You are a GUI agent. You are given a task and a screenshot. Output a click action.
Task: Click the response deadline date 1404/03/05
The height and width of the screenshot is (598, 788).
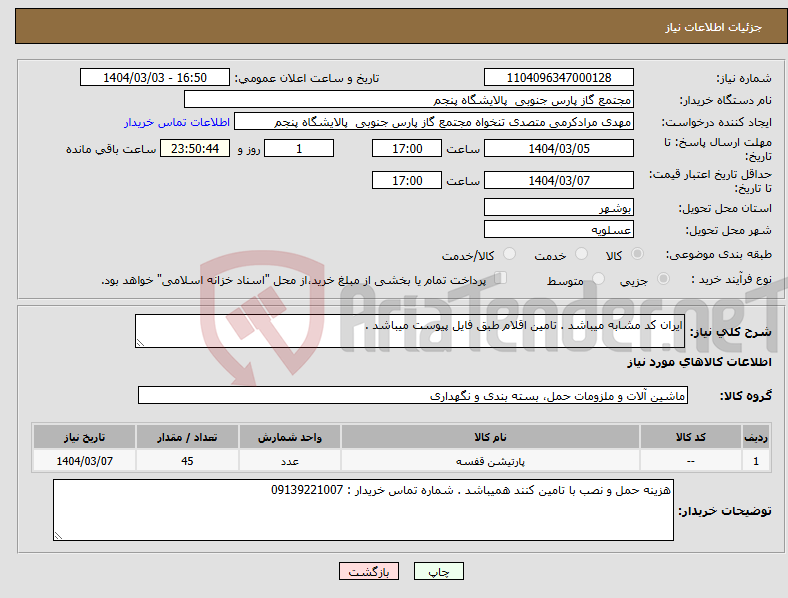559,148
